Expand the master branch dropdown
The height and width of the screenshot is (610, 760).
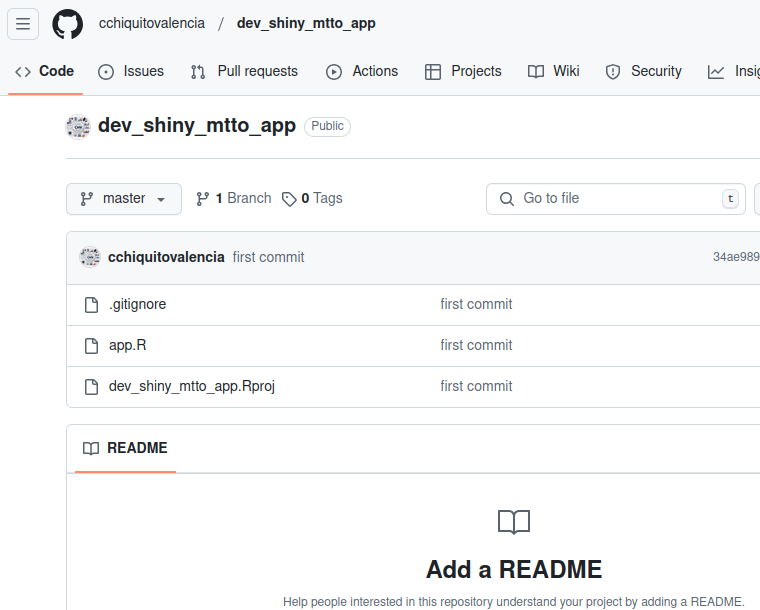(x=124, y=199)
